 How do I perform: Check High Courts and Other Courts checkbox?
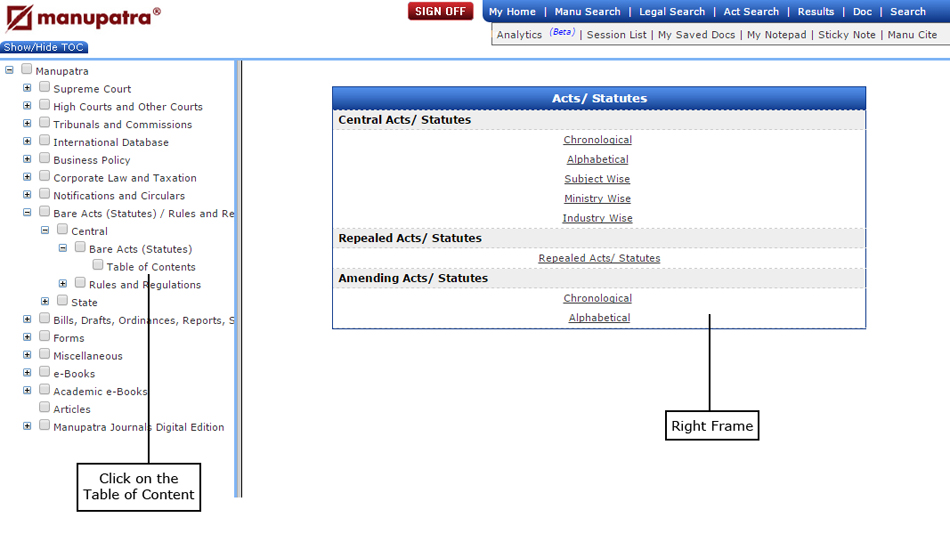pos(44,105)
